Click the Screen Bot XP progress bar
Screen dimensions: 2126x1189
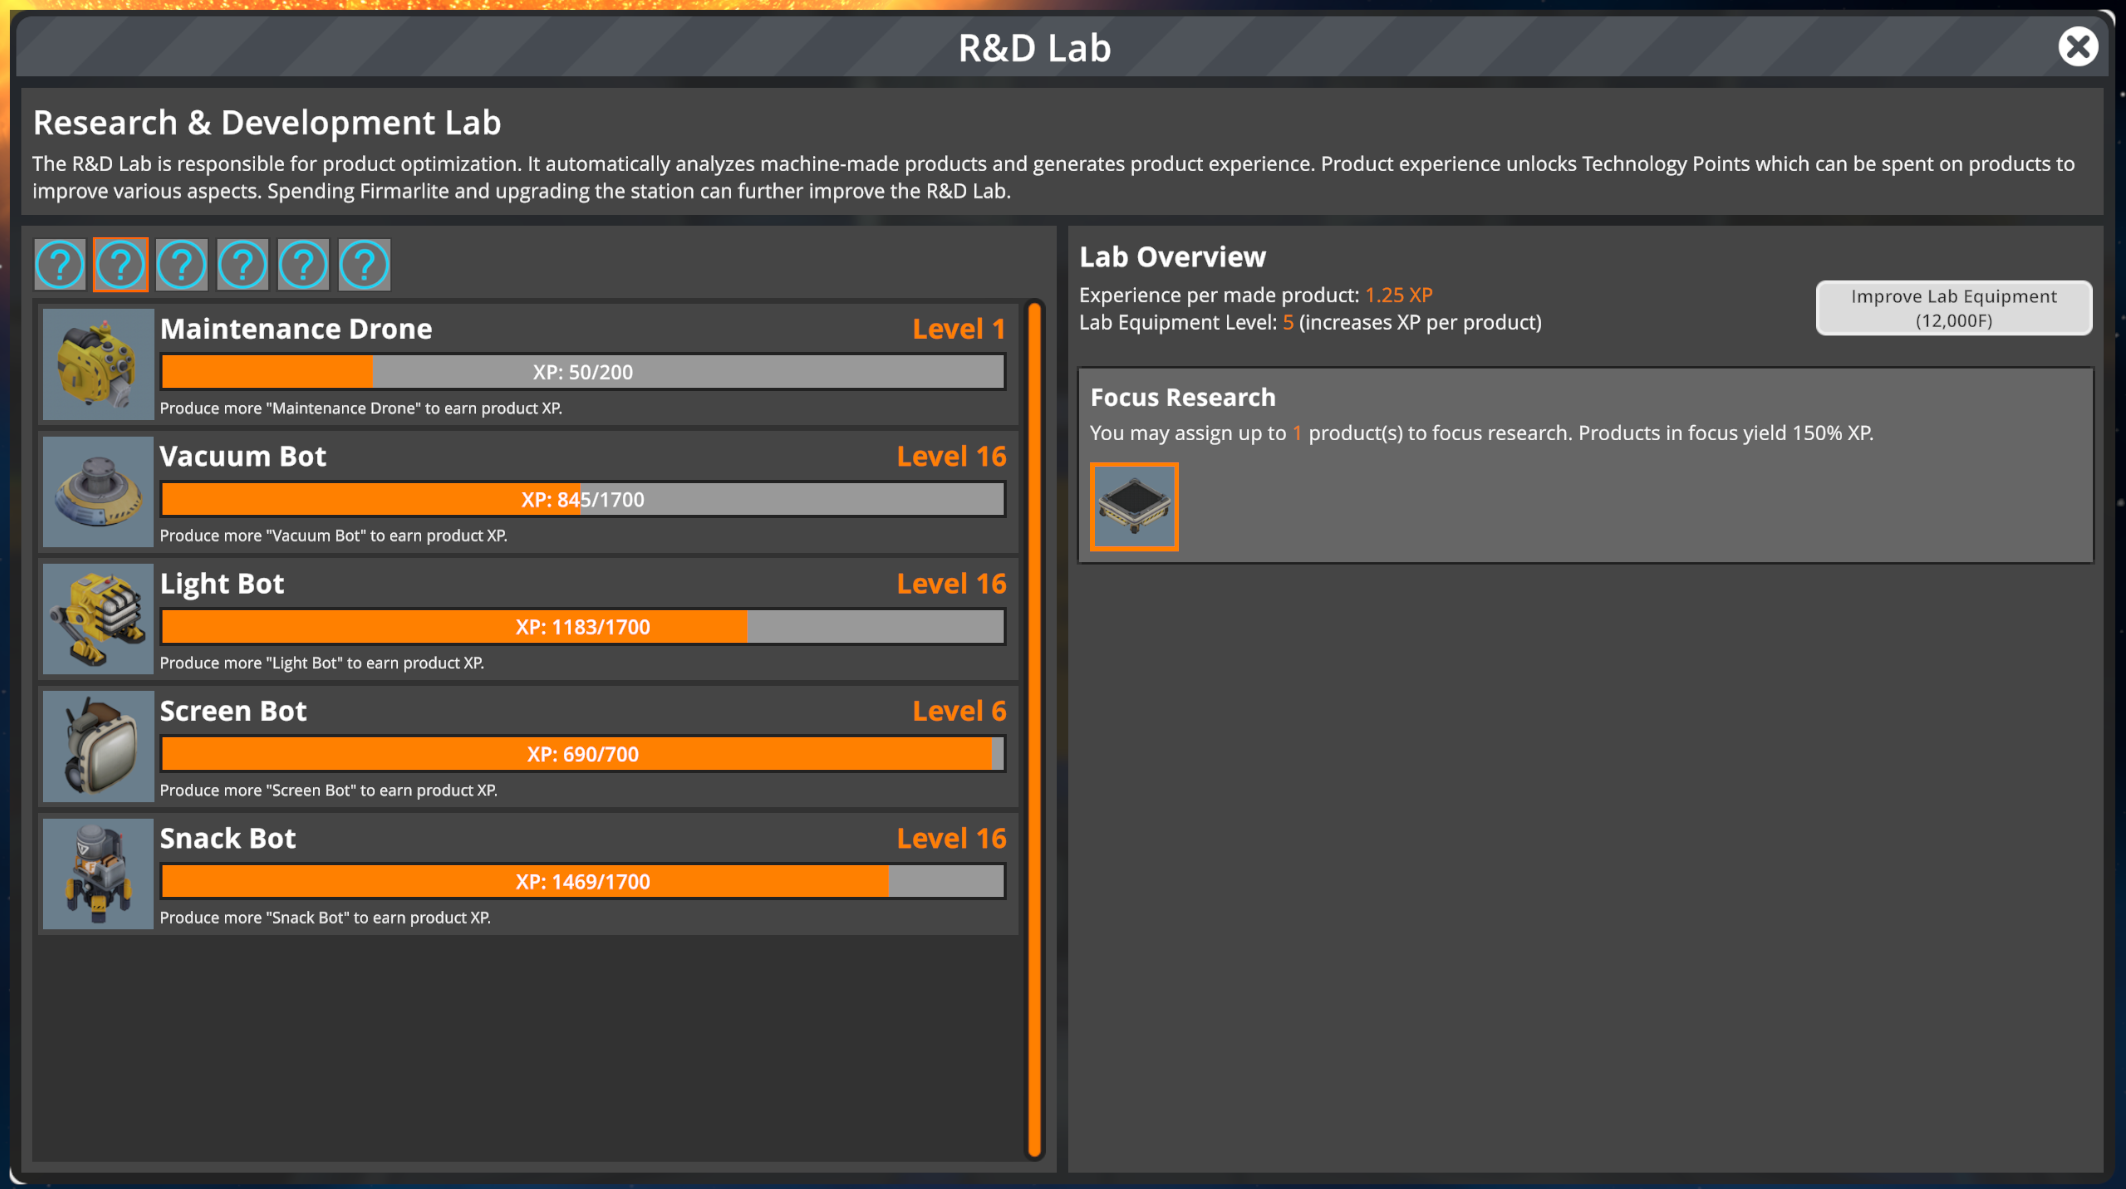tap(583, 754)
